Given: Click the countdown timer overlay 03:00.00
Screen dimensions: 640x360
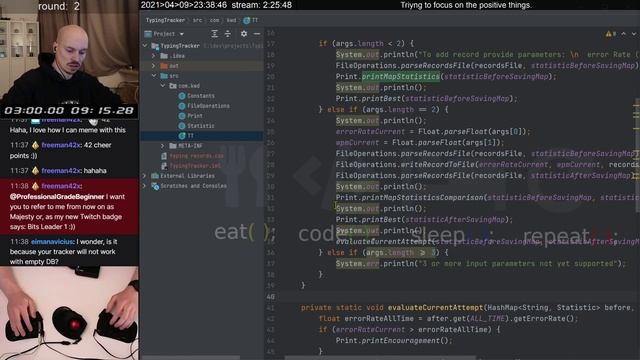Looking at the screenshot, I should coord(34,111).
